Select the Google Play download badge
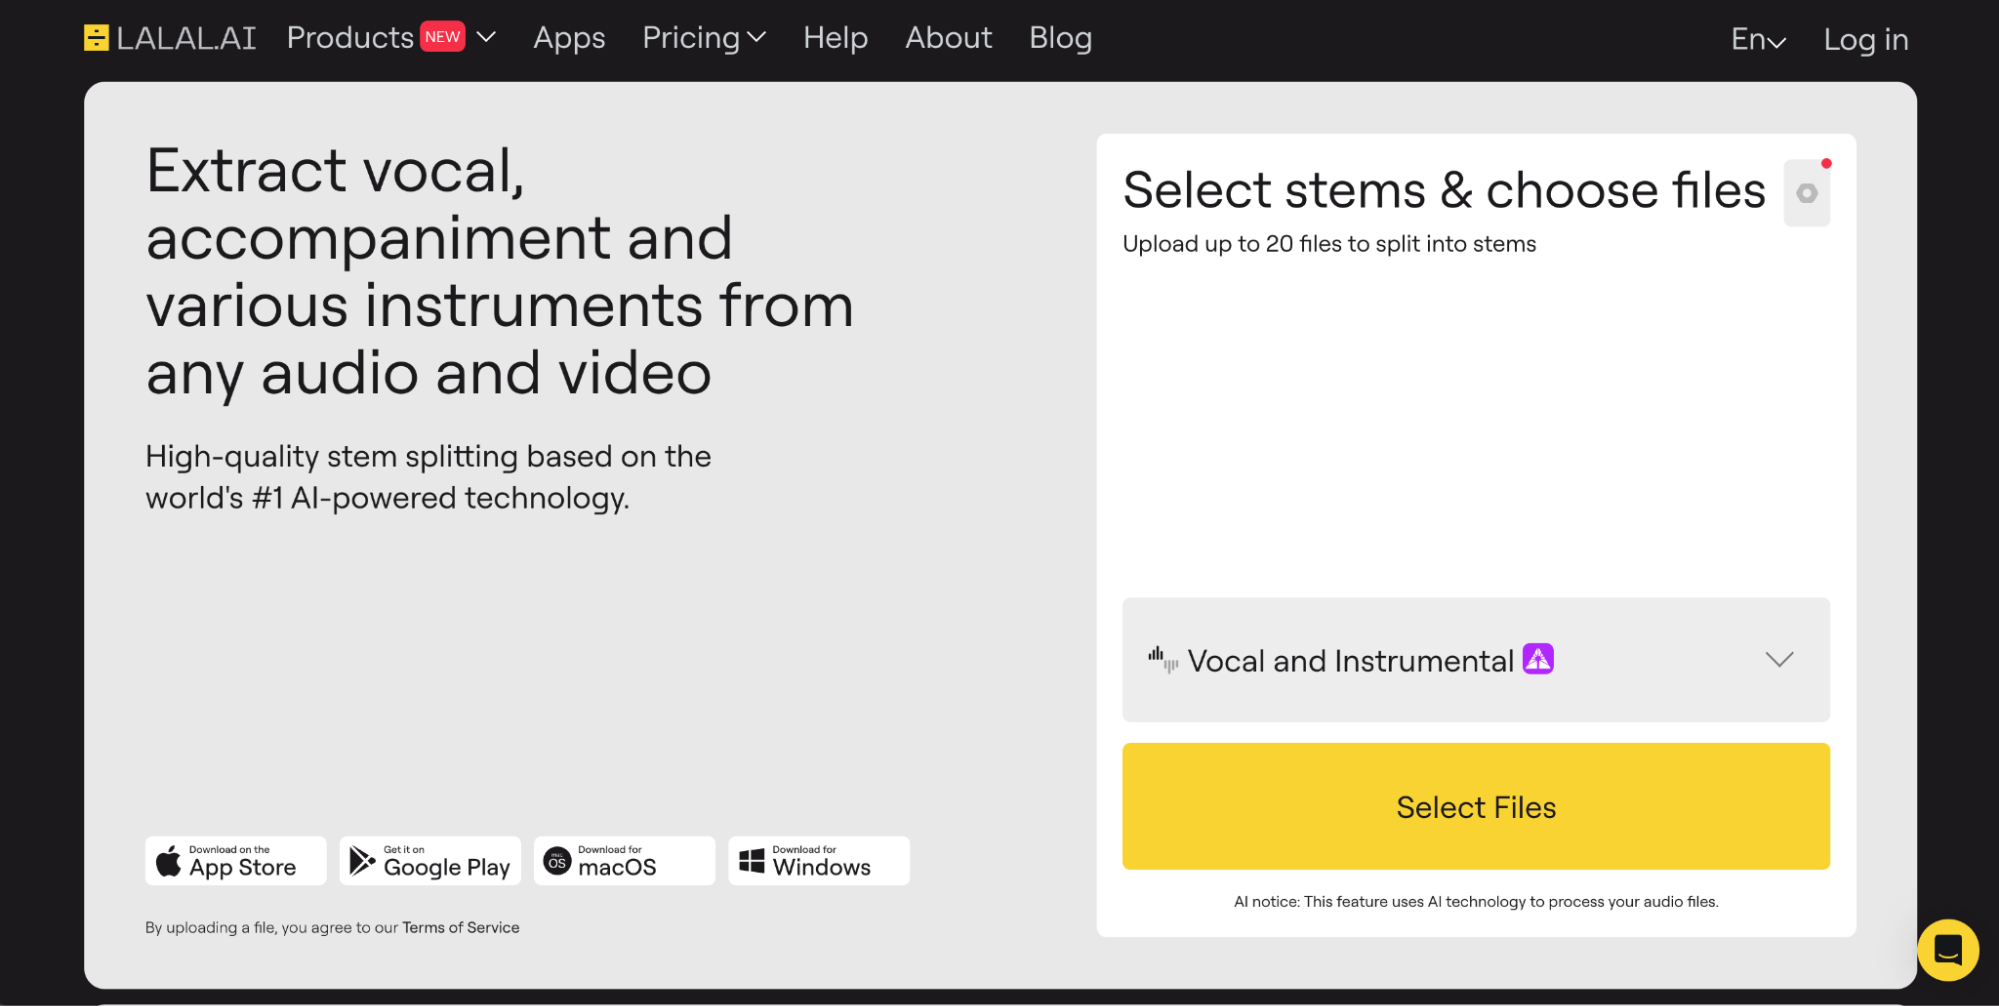Screen dimensions: 1999x1007 pyautogui.click(x=430, y=860)
